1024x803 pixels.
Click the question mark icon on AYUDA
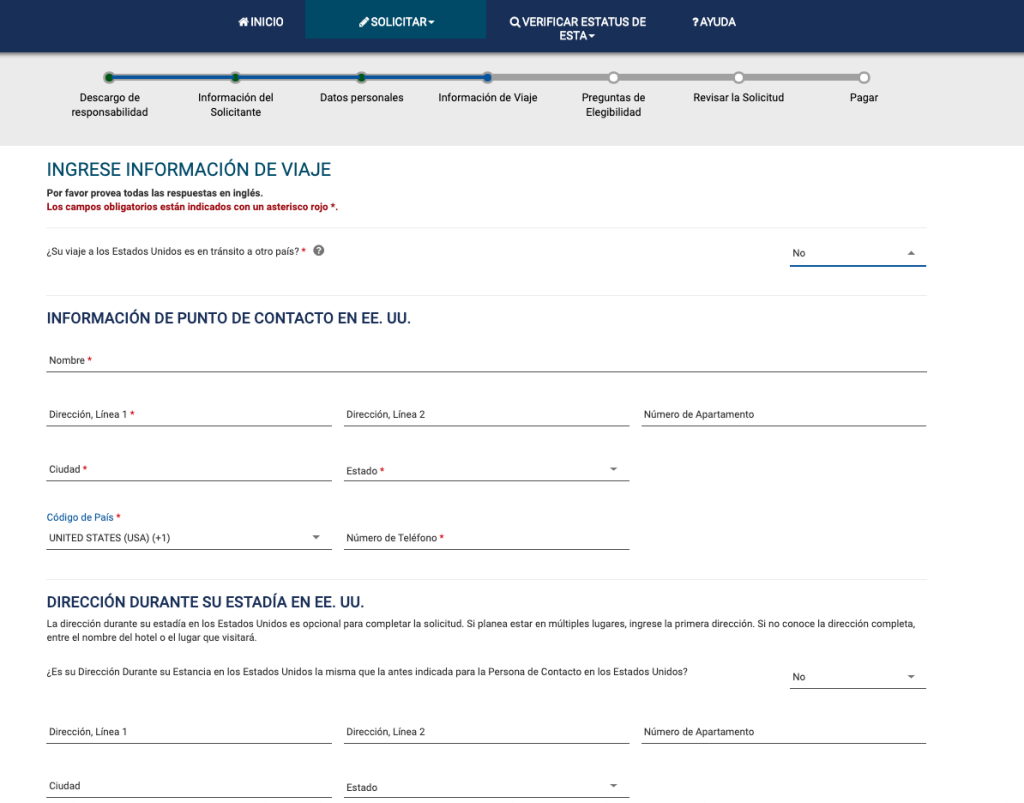[695, 21]
